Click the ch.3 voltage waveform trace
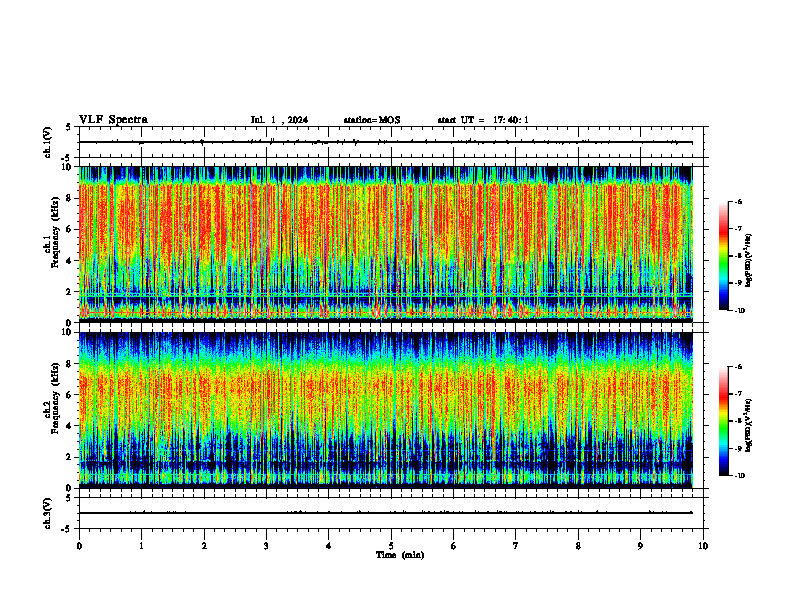The width and height of the screenshot is (792, 612). pyautogui.click(x=386, y=513)
